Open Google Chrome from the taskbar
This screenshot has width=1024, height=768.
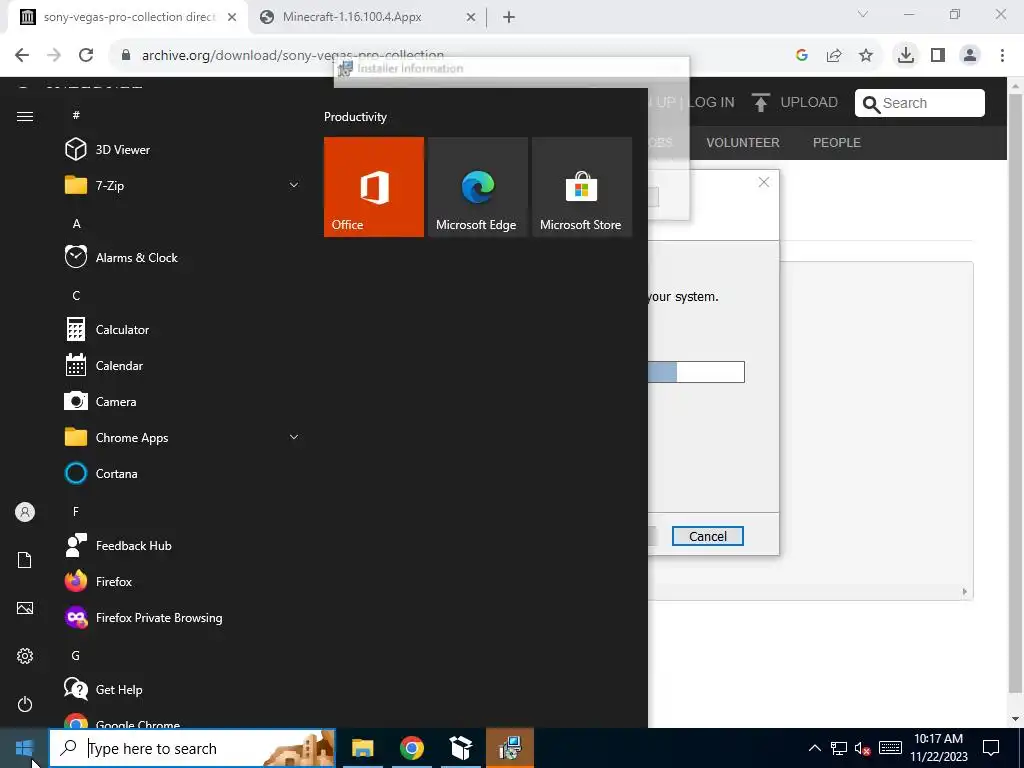tap(411, 748)
